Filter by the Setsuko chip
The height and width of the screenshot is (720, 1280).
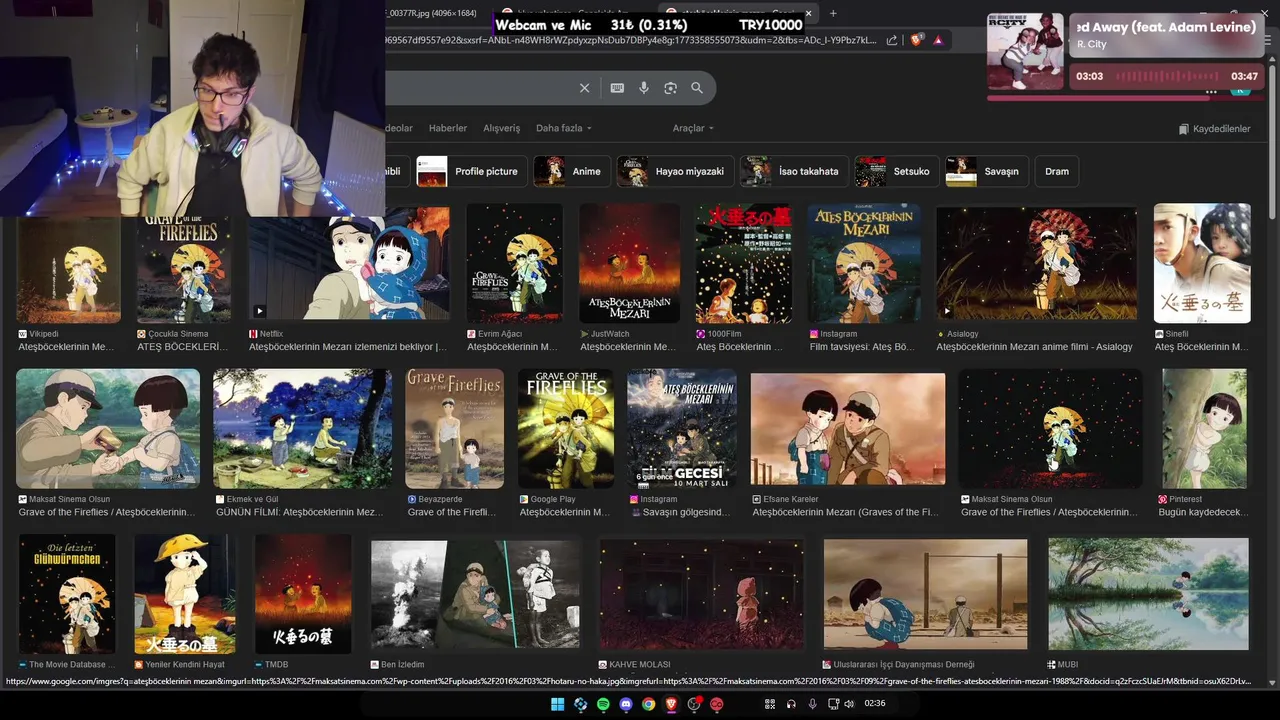click(895, 171)
